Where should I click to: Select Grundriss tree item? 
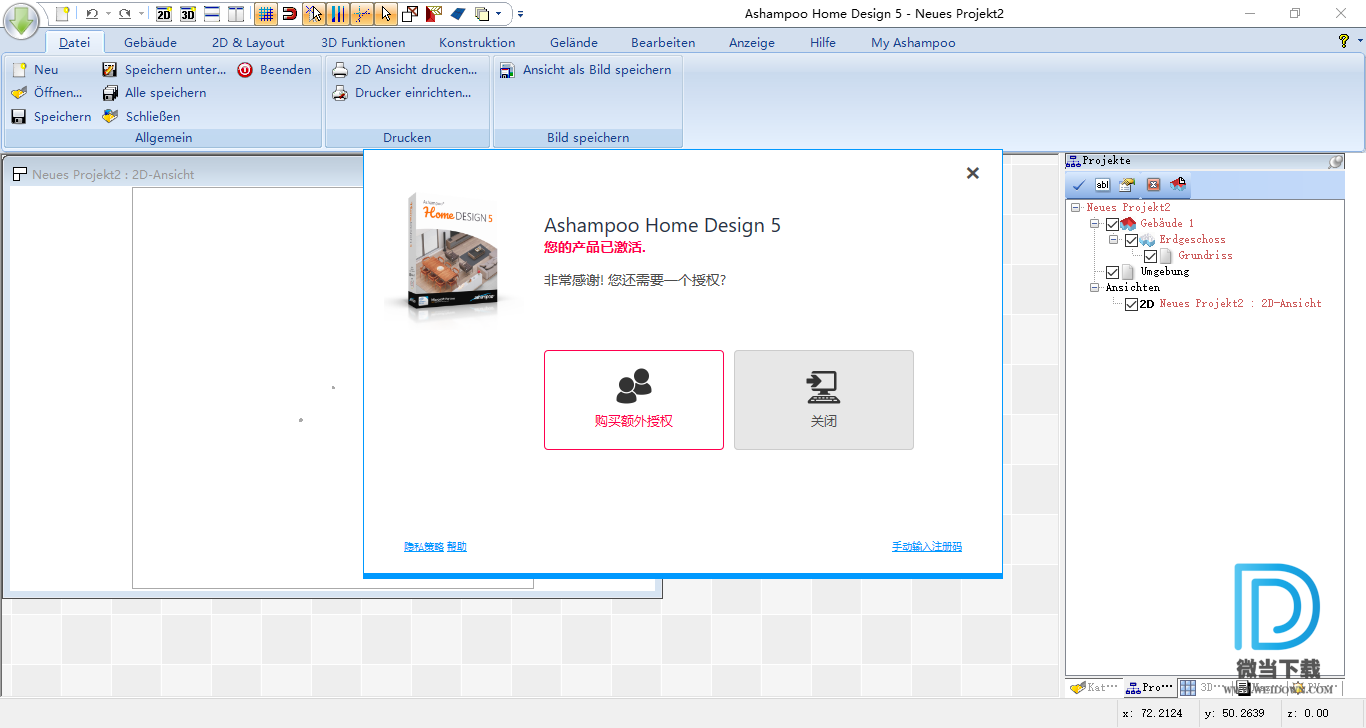[1205, 256]
